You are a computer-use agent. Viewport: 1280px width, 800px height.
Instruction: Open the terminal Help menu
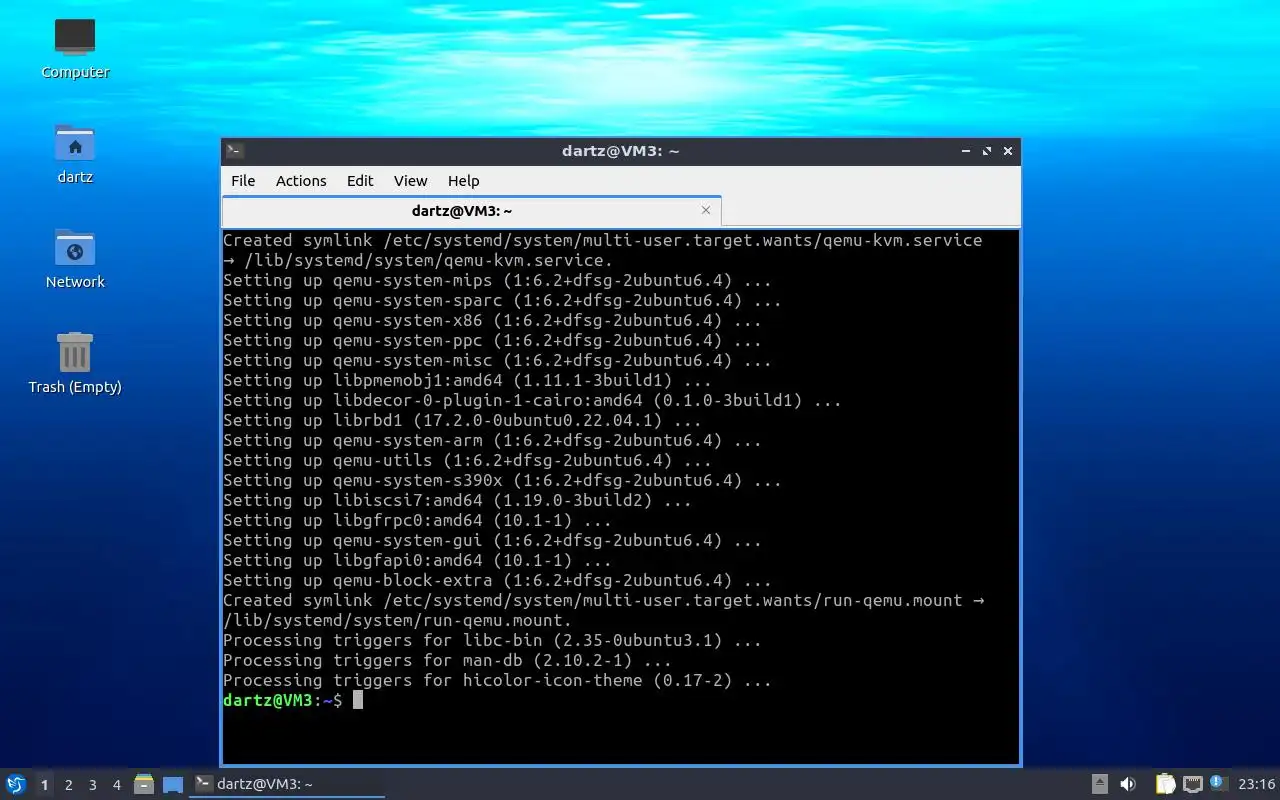[463, 180]
